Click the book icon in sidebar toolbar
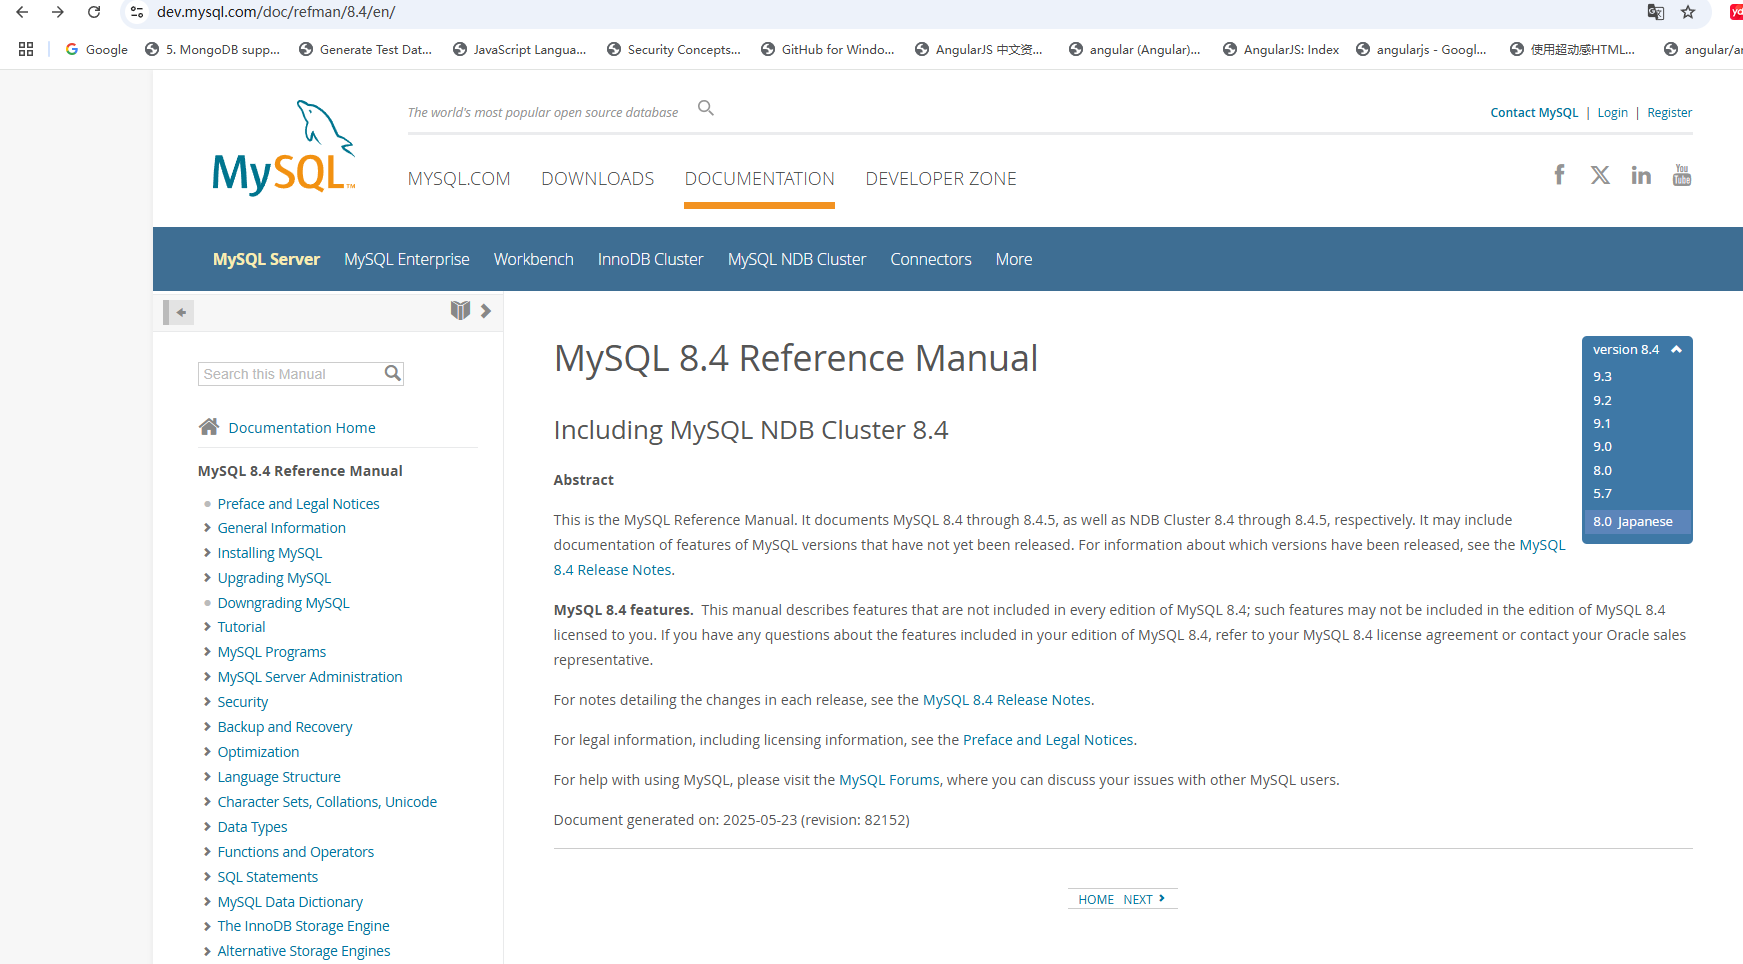1743x964 pixels. 460,310
